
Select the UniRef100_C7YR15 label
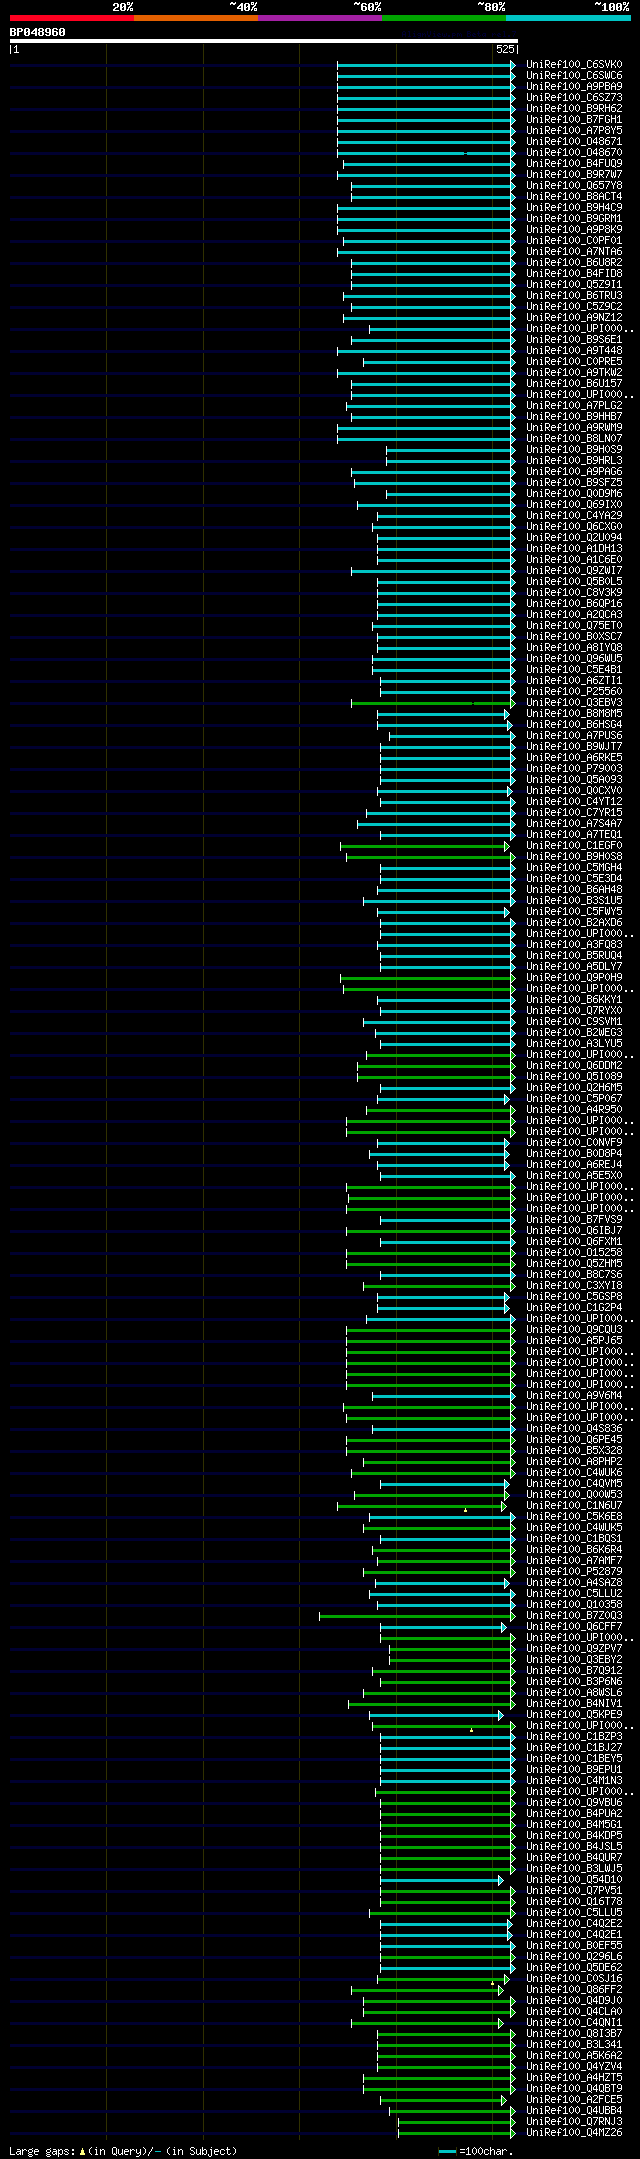point(574,813)
